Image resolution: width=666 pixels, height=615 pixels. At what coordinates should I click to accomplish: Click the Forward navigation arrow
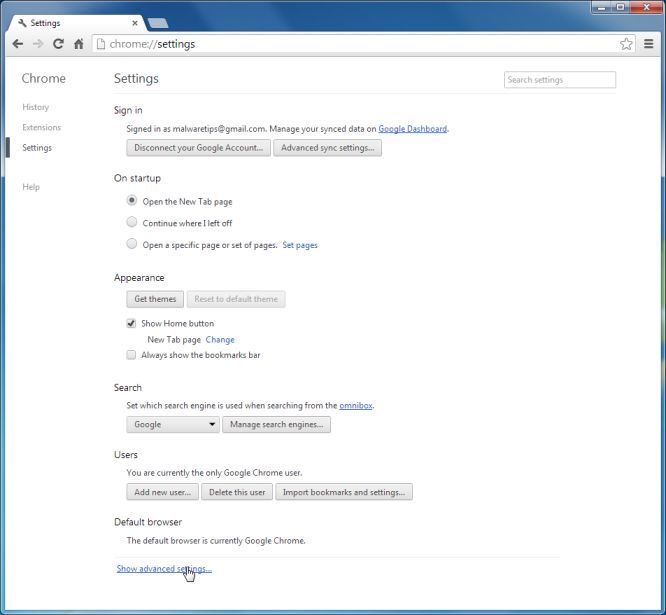click(x=38, y=44)
